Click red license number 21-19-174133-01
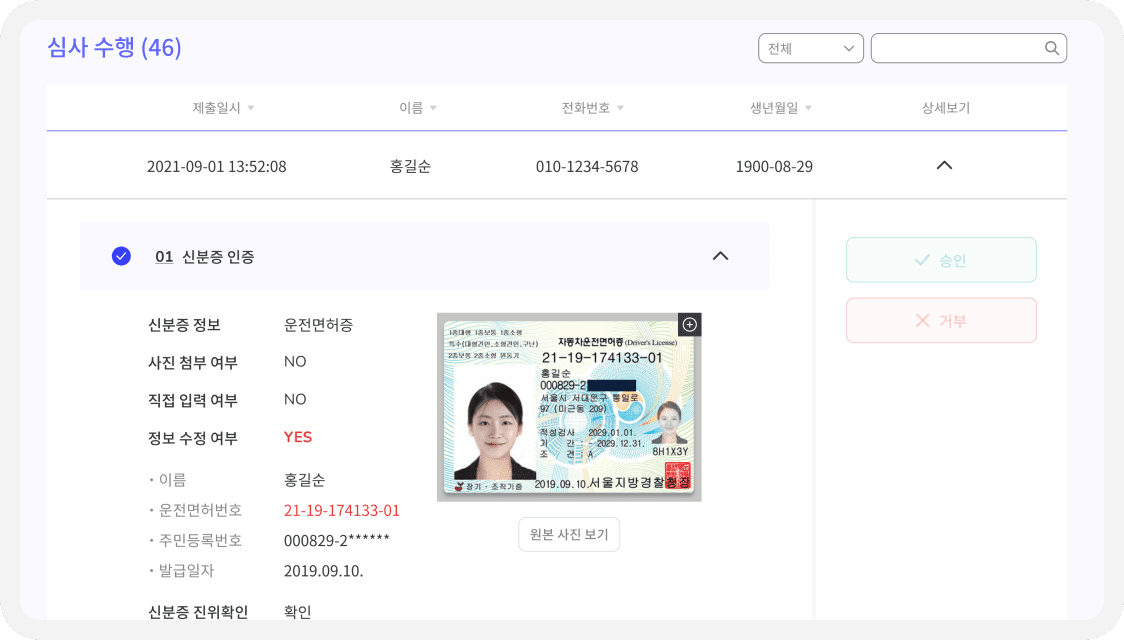Image resolution: width=1124 pixels, height=640 pixels. [x=342, y=510]
